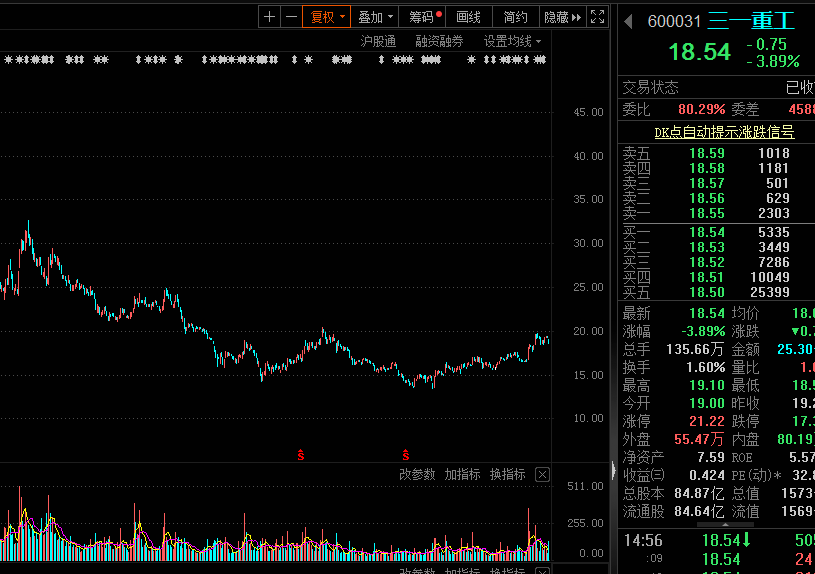The height and width of the screenshot is (574, 815).
Task: Toggle the 简约 simple mode
Action: pyautogui.click(x=515, y=17)
